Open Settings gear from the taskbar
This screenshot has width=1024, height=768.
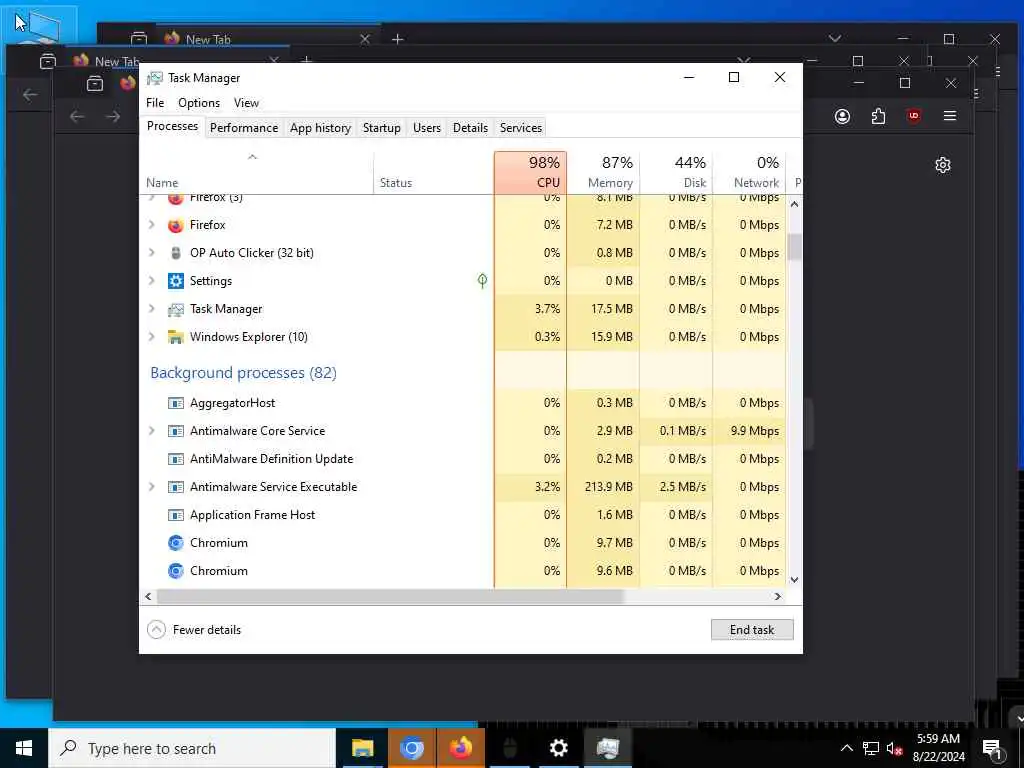pyautogui.click(x=558, y=748)
